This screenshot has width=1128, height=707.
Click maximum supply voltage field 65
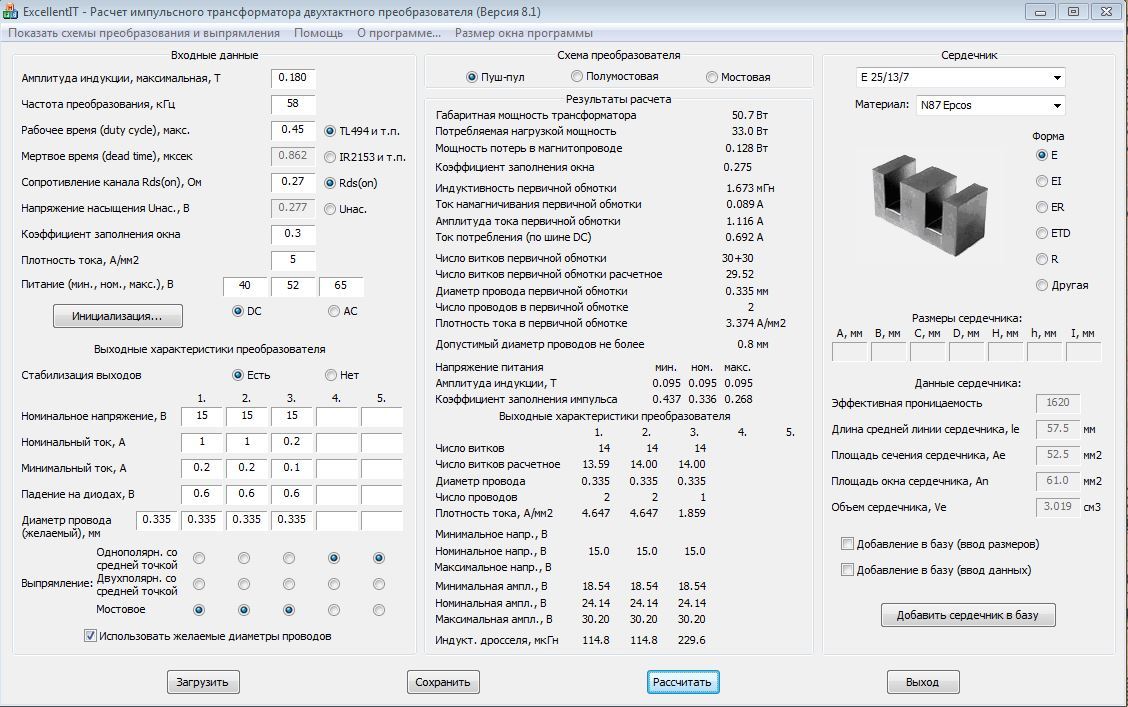click(x=341, y=286)
